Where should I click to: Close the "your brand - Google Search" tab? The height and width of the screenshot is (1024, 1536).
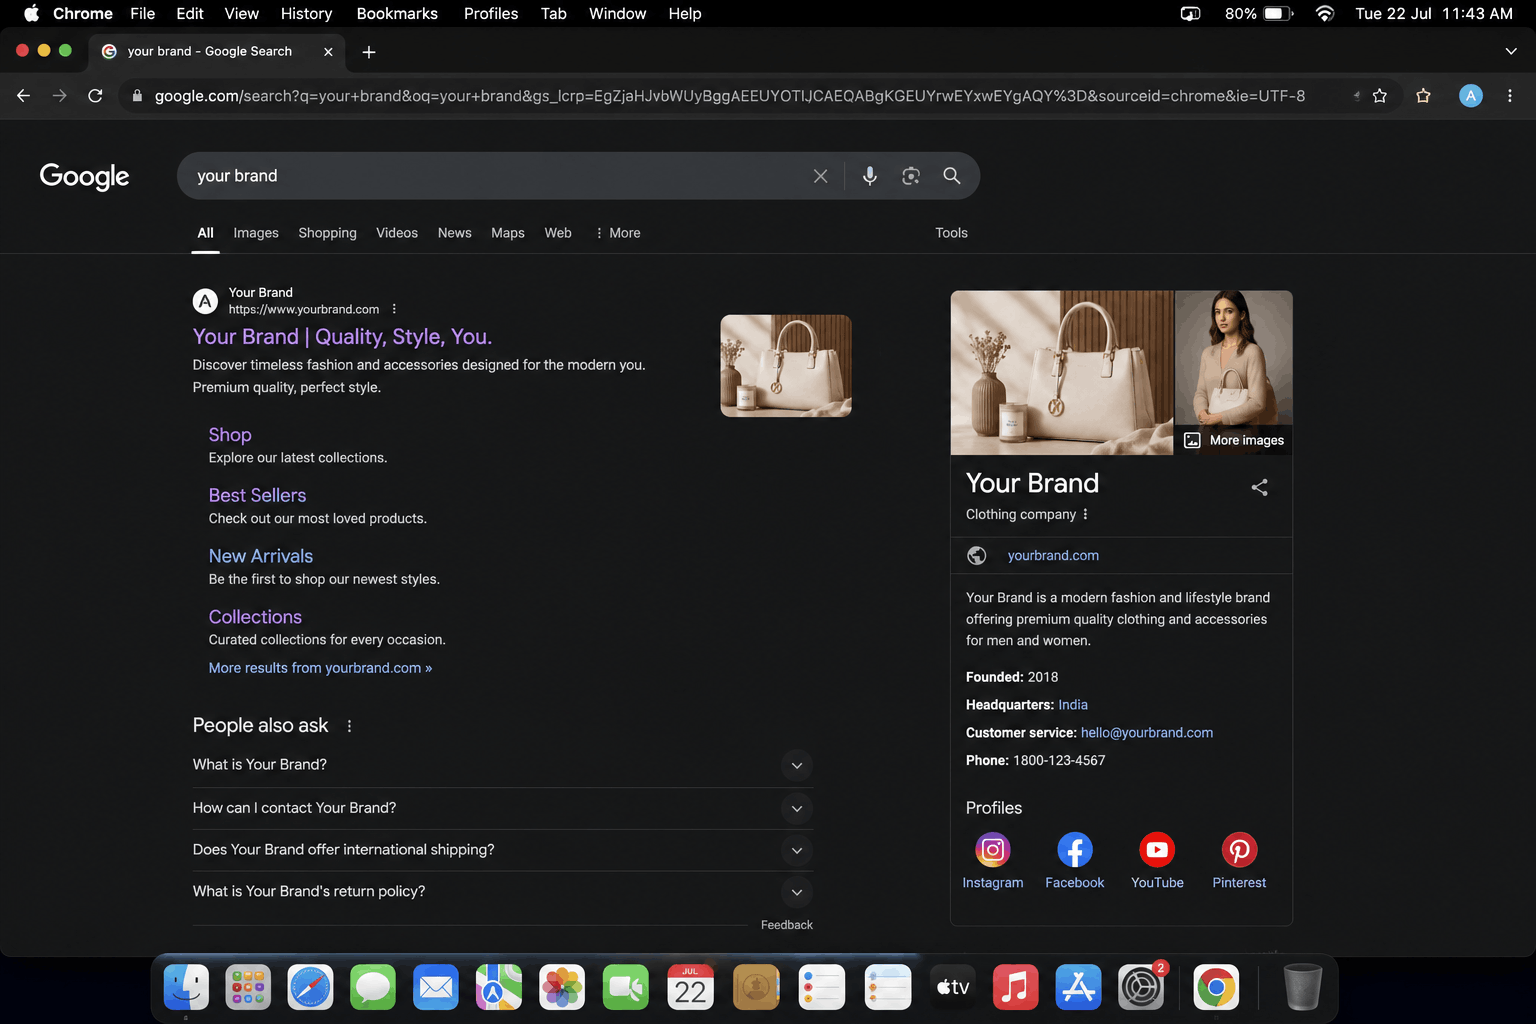328,52
